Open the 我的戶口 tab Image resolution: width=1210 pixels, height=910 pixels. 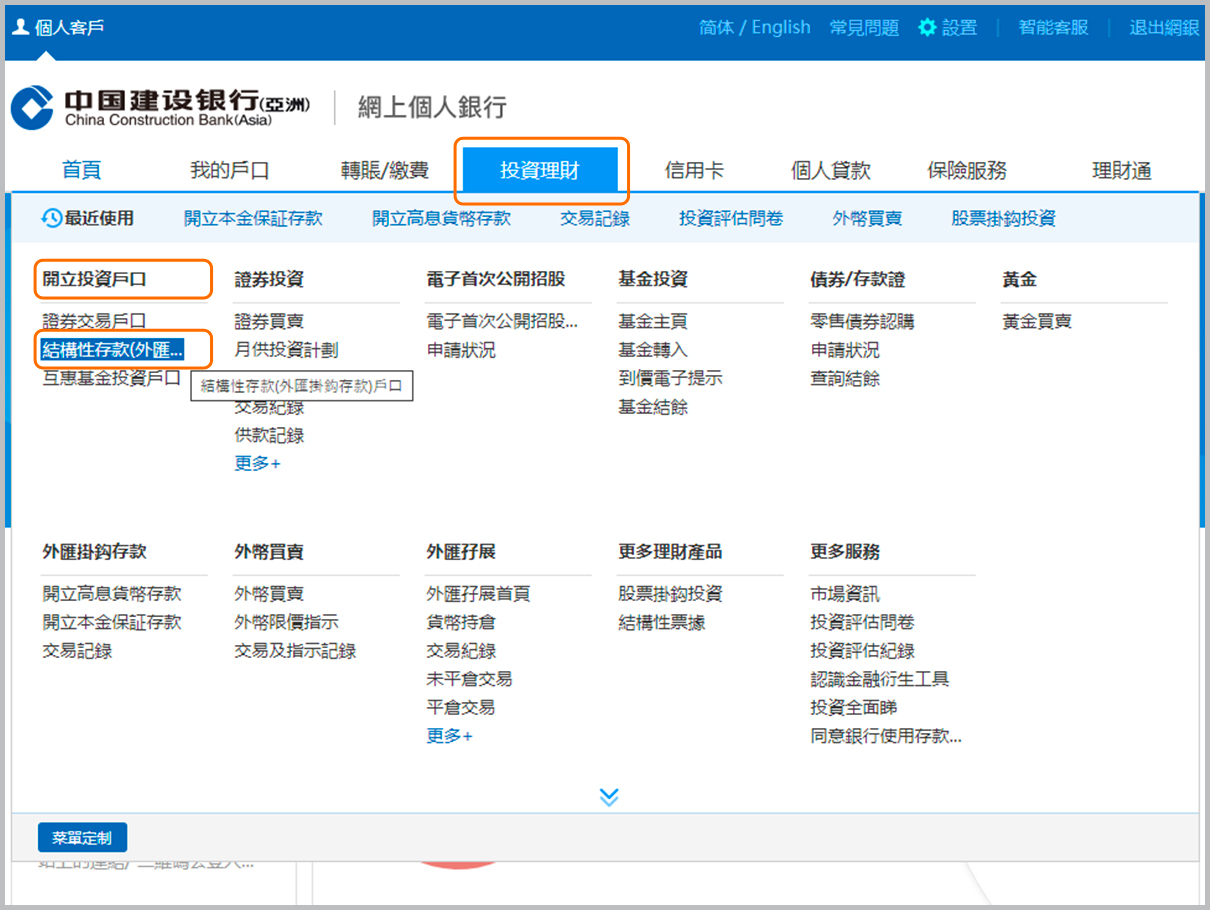click(230, 170)
